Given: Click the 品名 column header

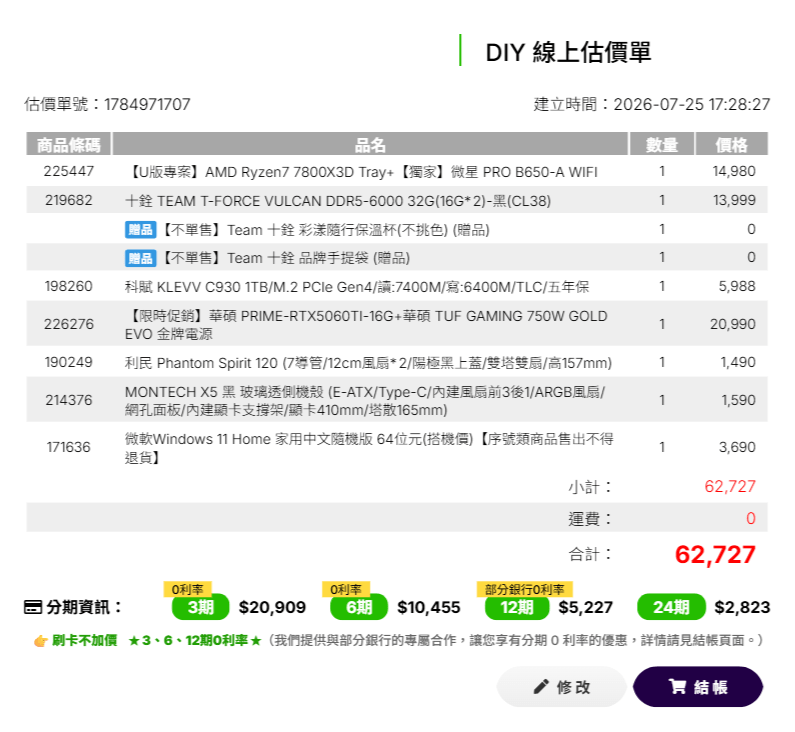Looking at the screenshot, I should 370,144.
